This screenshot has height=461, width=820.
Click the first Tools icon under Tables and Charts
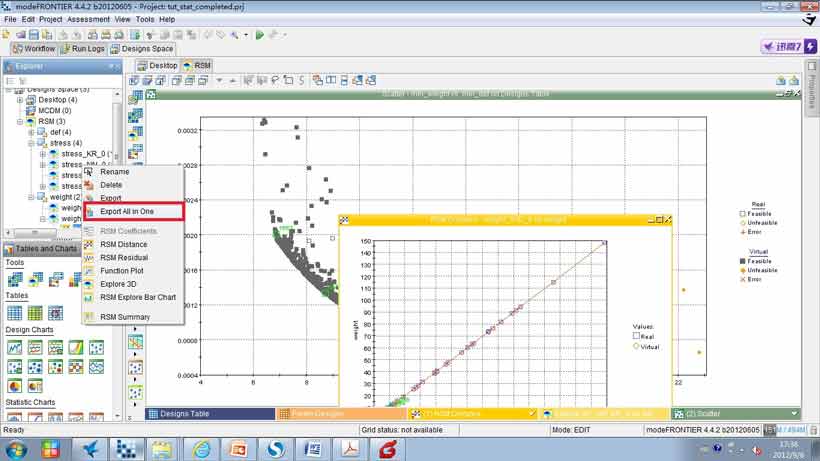[15, 280]
